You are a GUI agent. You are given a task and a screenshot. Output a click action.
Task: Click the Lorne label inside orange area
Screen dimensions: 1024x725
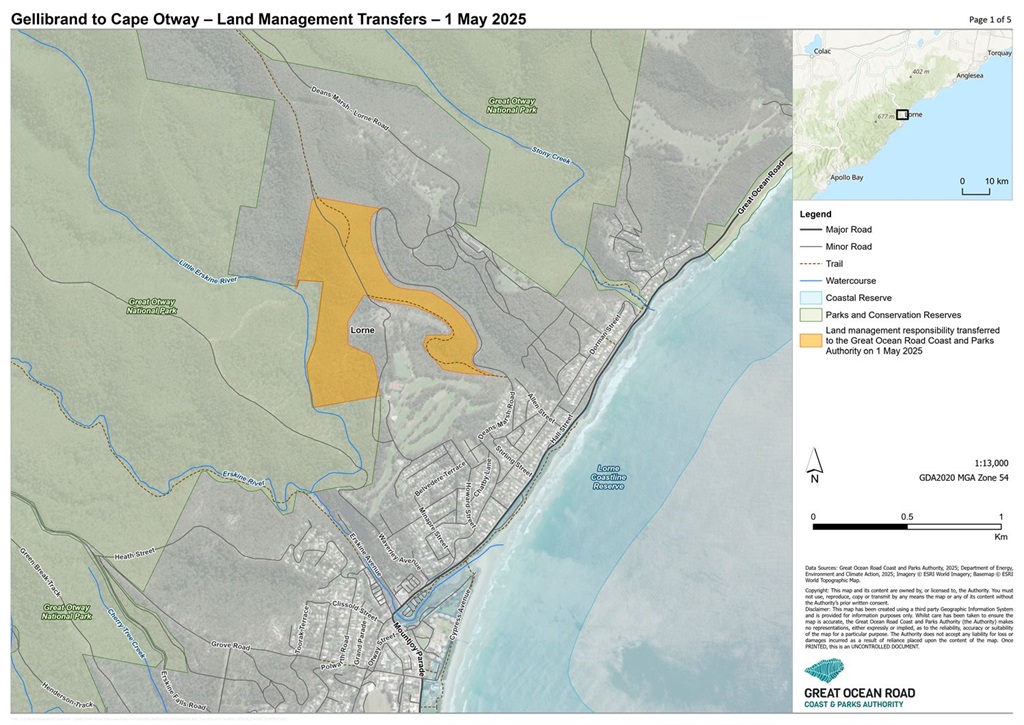pyautogui.click(x=362, y=329)
